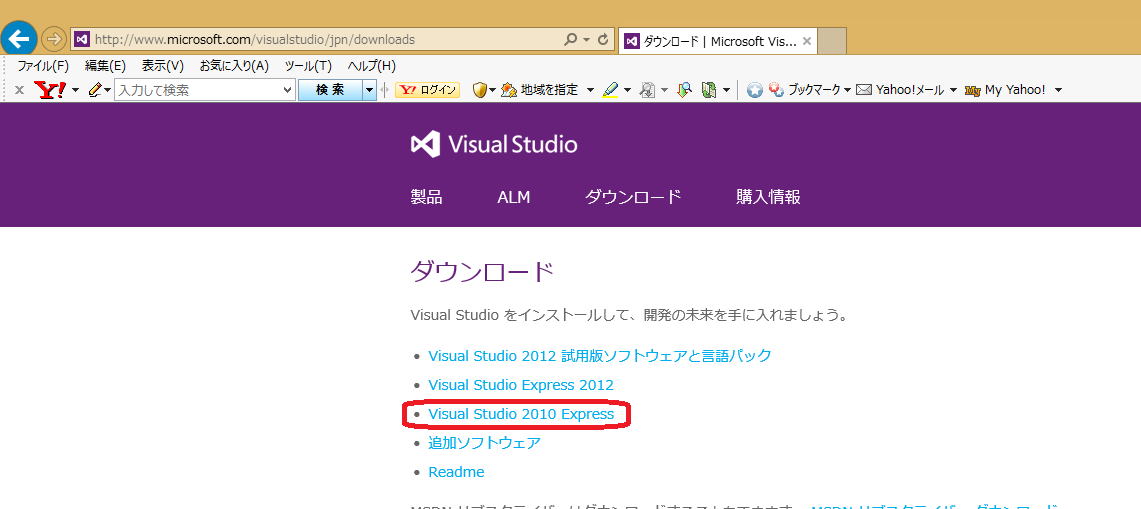Click the Yahoo! Y! logo icon in toolbar
The image size is (1141, 509).
pyautogui.click(x=49, y=90)
